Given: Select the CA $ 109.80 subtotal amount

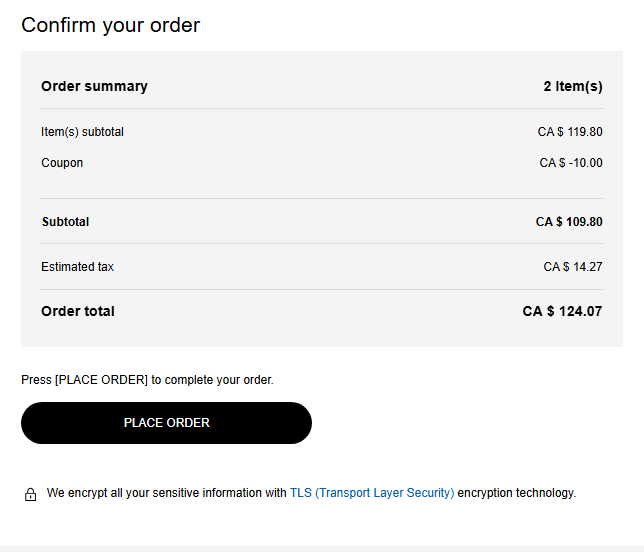Looking at the screenshot, I should 569,222.
